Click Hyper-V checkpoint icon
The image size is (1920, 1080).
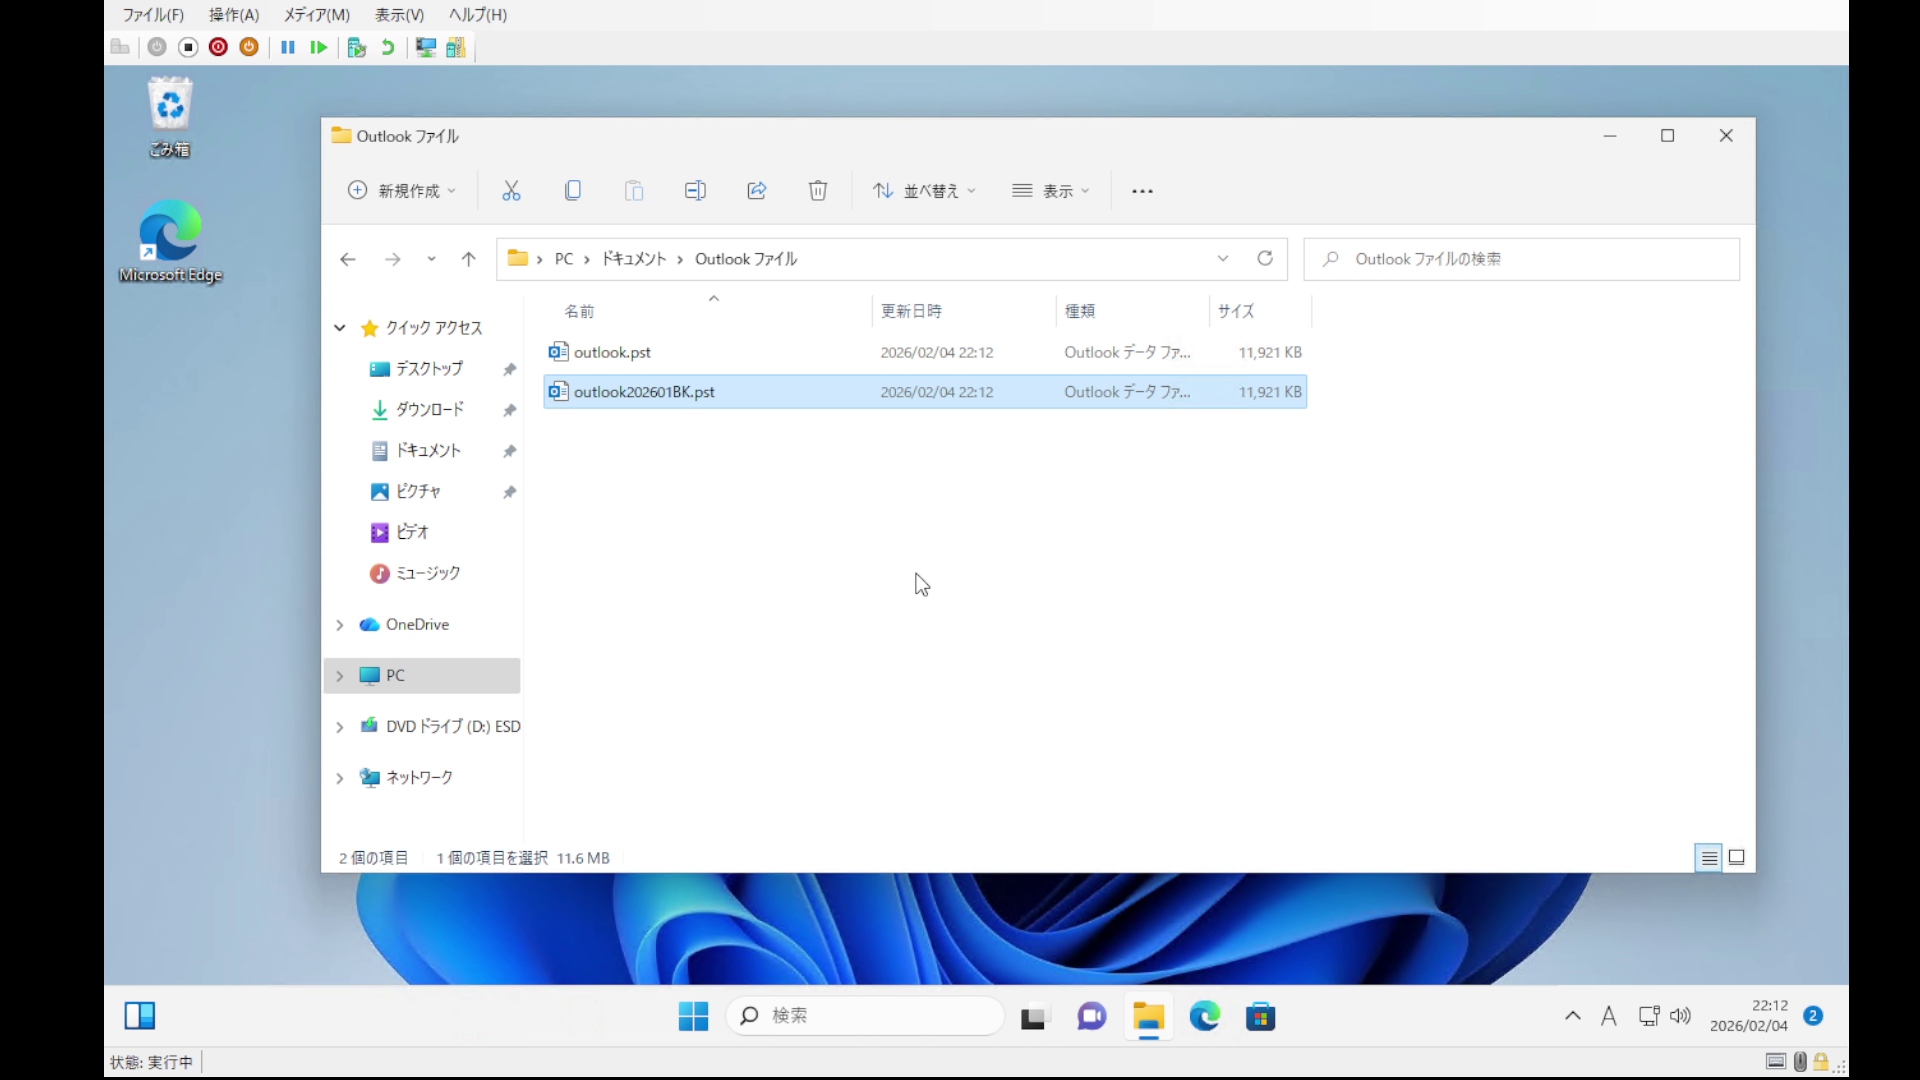[356, 47]
